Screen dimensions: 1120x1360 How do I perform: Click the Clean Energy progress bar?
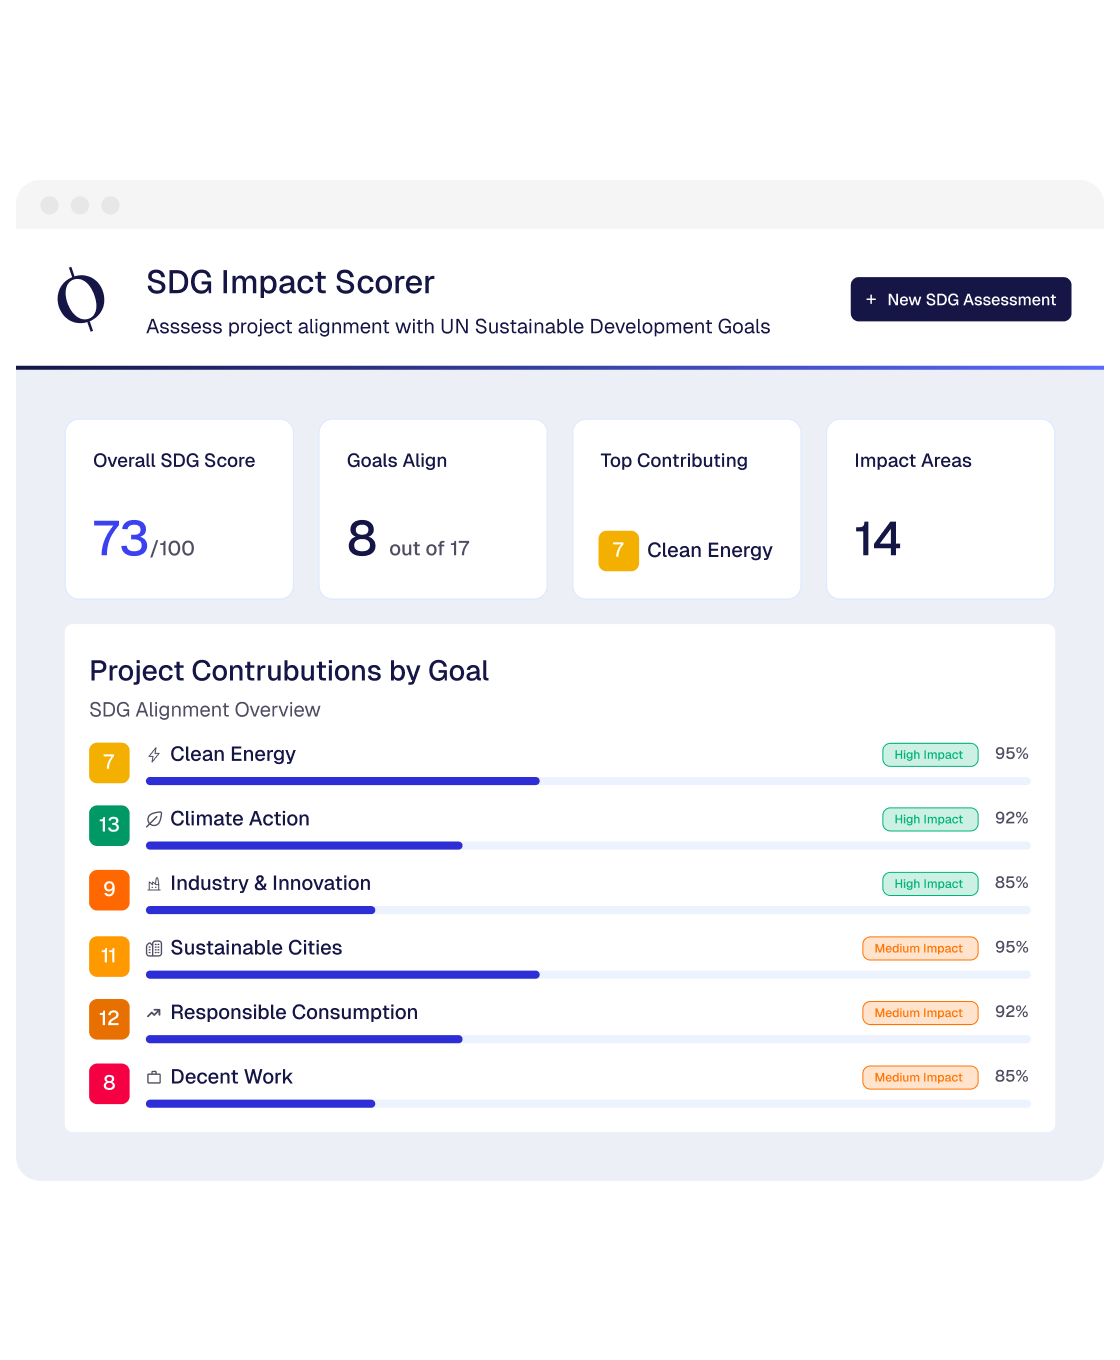(x=588, y=781)
